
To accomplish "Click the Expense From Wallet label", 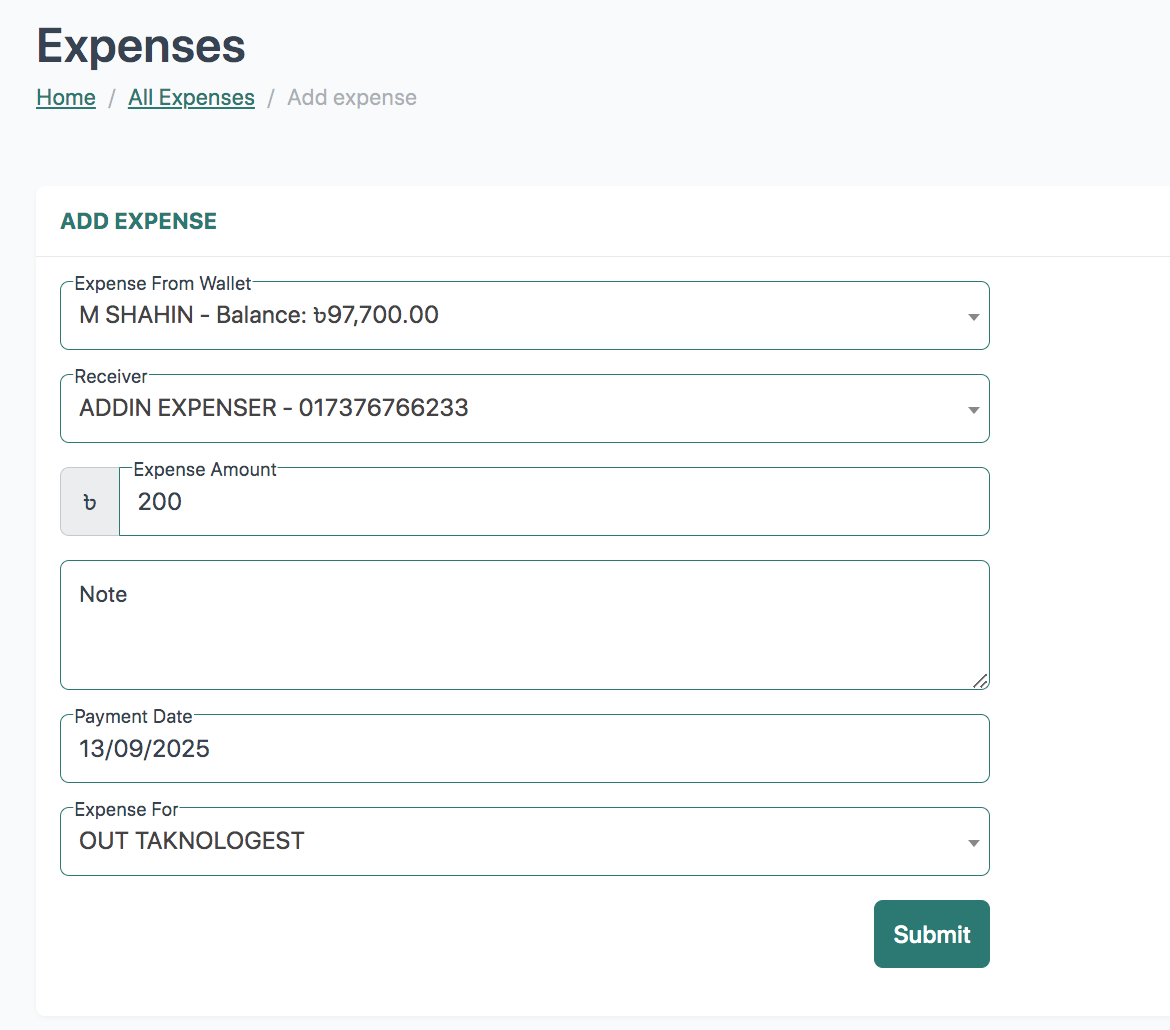I will [163, 284].
